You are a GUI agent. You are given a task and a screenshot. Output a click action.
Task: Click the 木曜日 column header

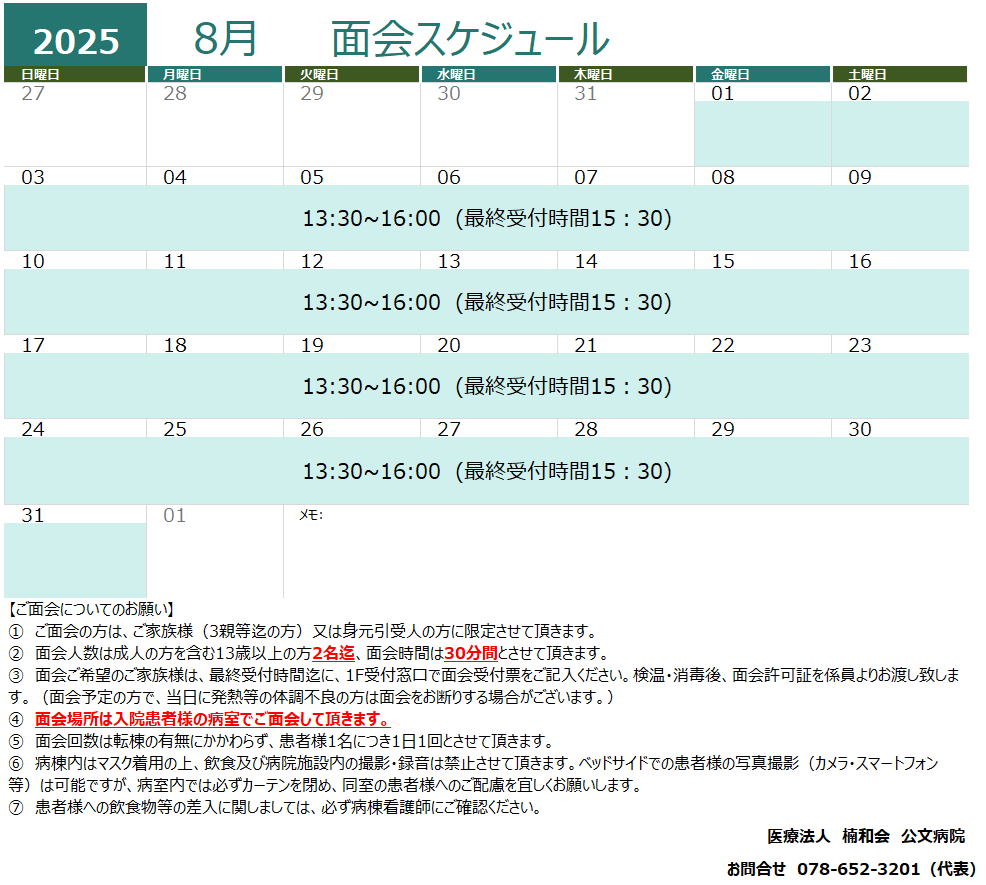(x=626, y=74)
